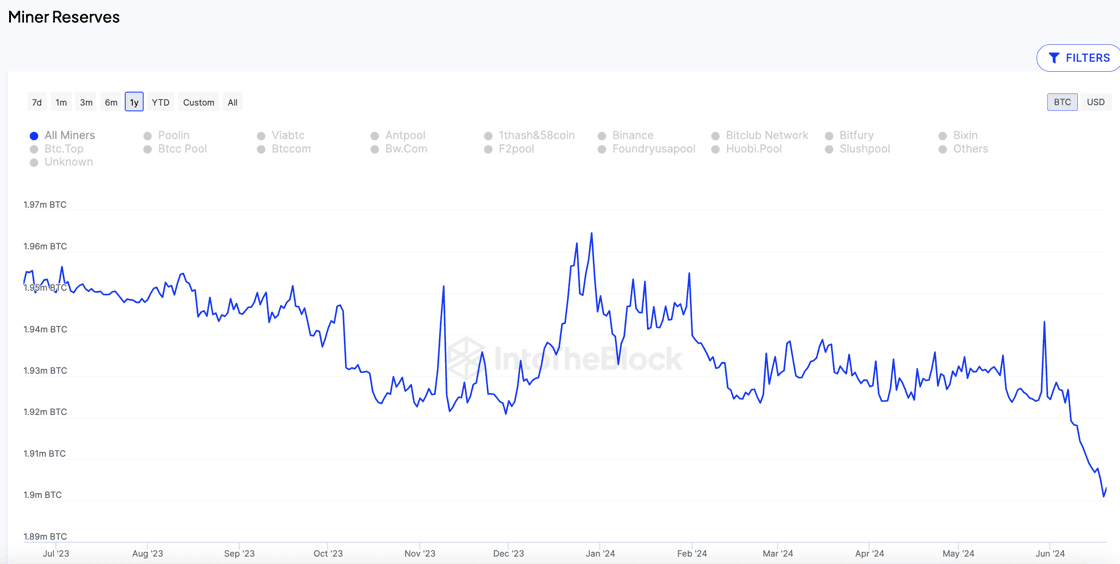Click the blue All Miners legend dot
The image size is (1120, 564).
[x=34, y=136]
